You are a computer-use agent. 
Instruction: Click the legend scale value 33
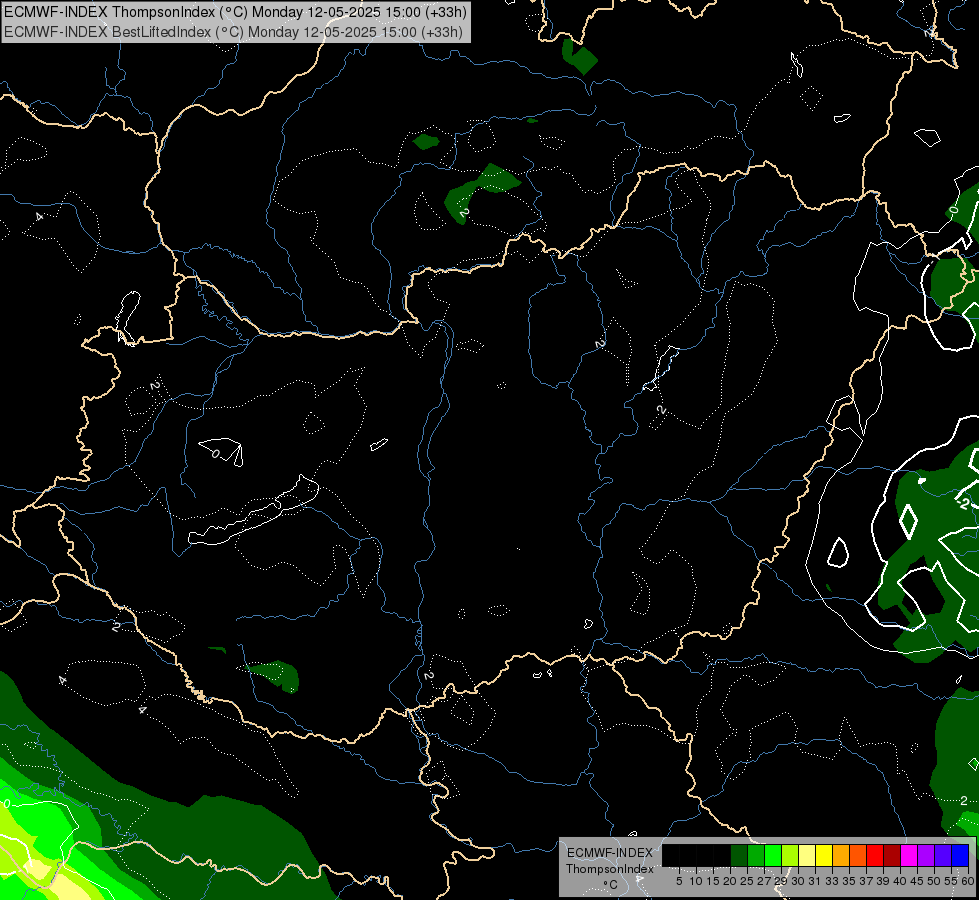point(832,881)
